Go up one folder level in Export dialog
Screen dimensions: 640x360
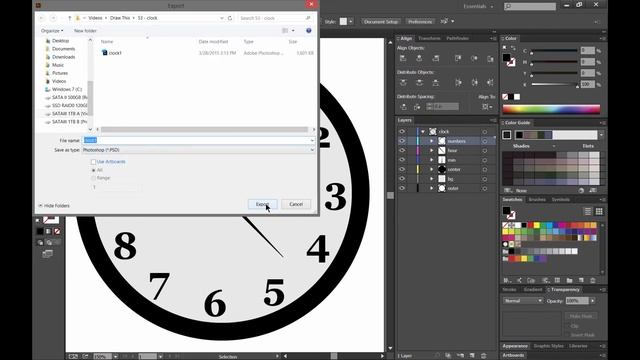click(69, 18)
